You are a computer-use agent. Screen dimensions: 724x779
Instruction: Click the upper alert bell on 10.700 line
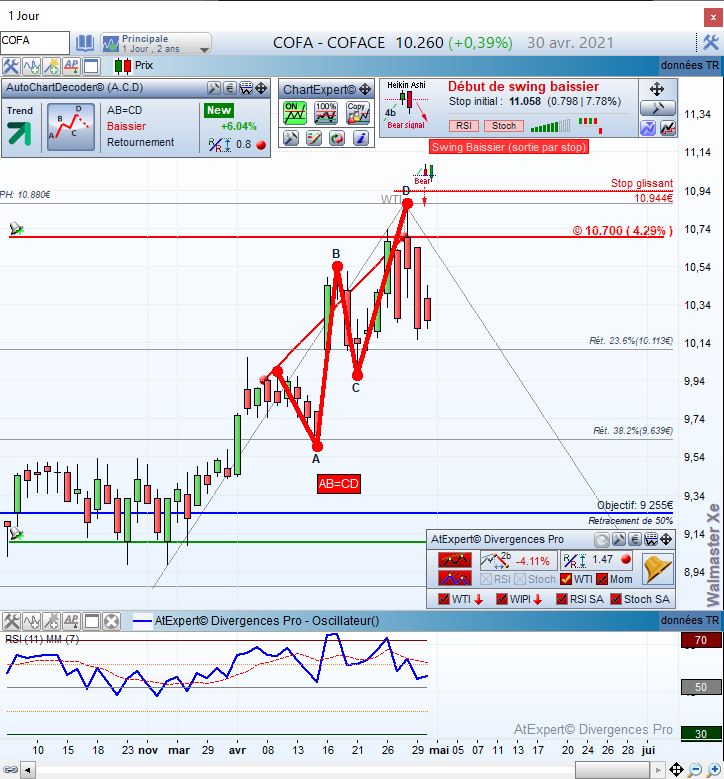point(16,229)
